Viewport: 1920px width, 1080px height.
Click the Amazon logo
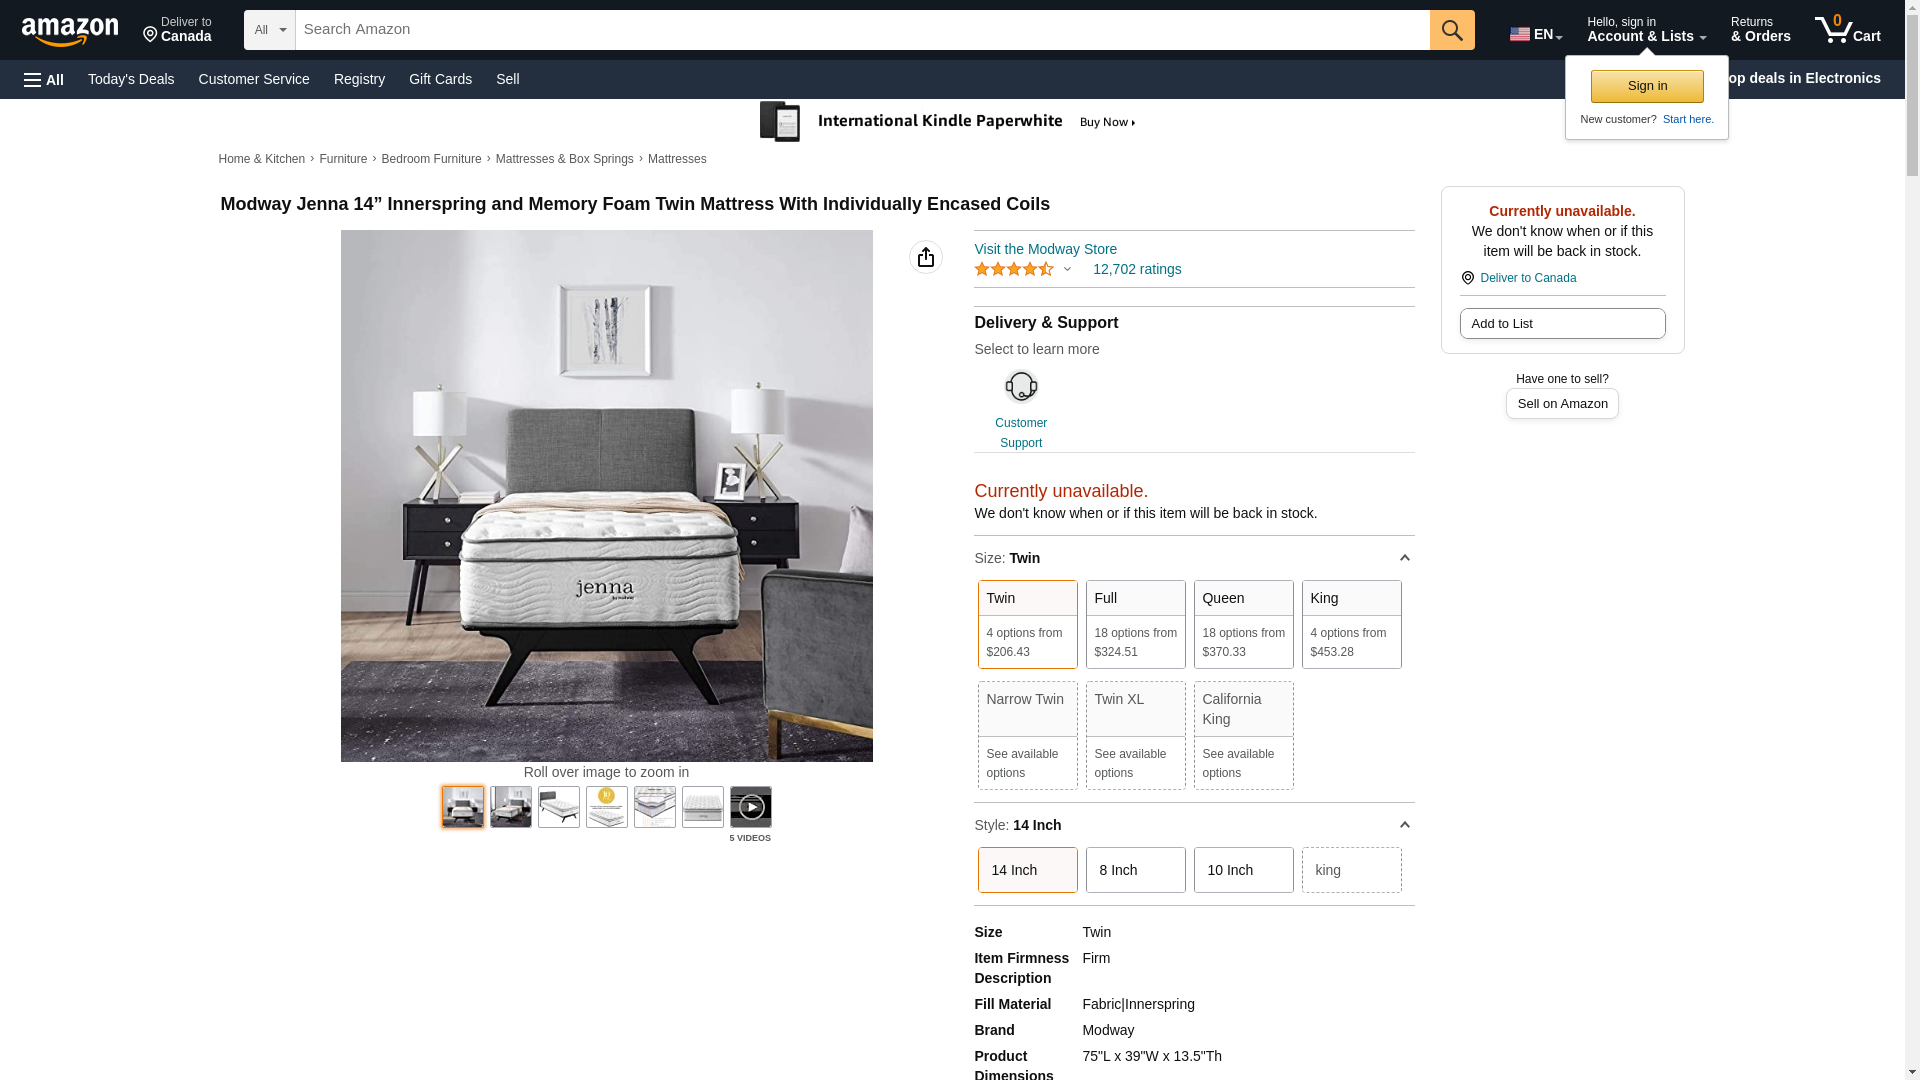[x=70, y=31]
